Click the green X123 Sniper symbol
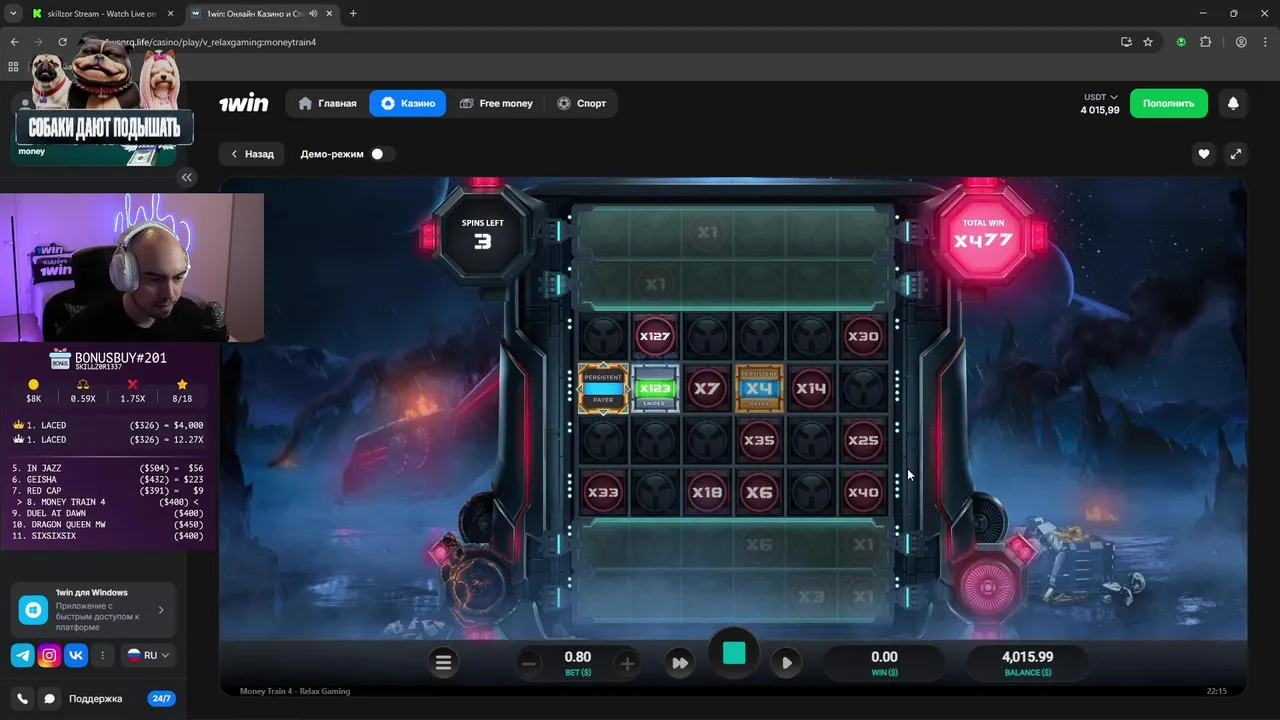The image size is (1280, 720). point(655,388)
